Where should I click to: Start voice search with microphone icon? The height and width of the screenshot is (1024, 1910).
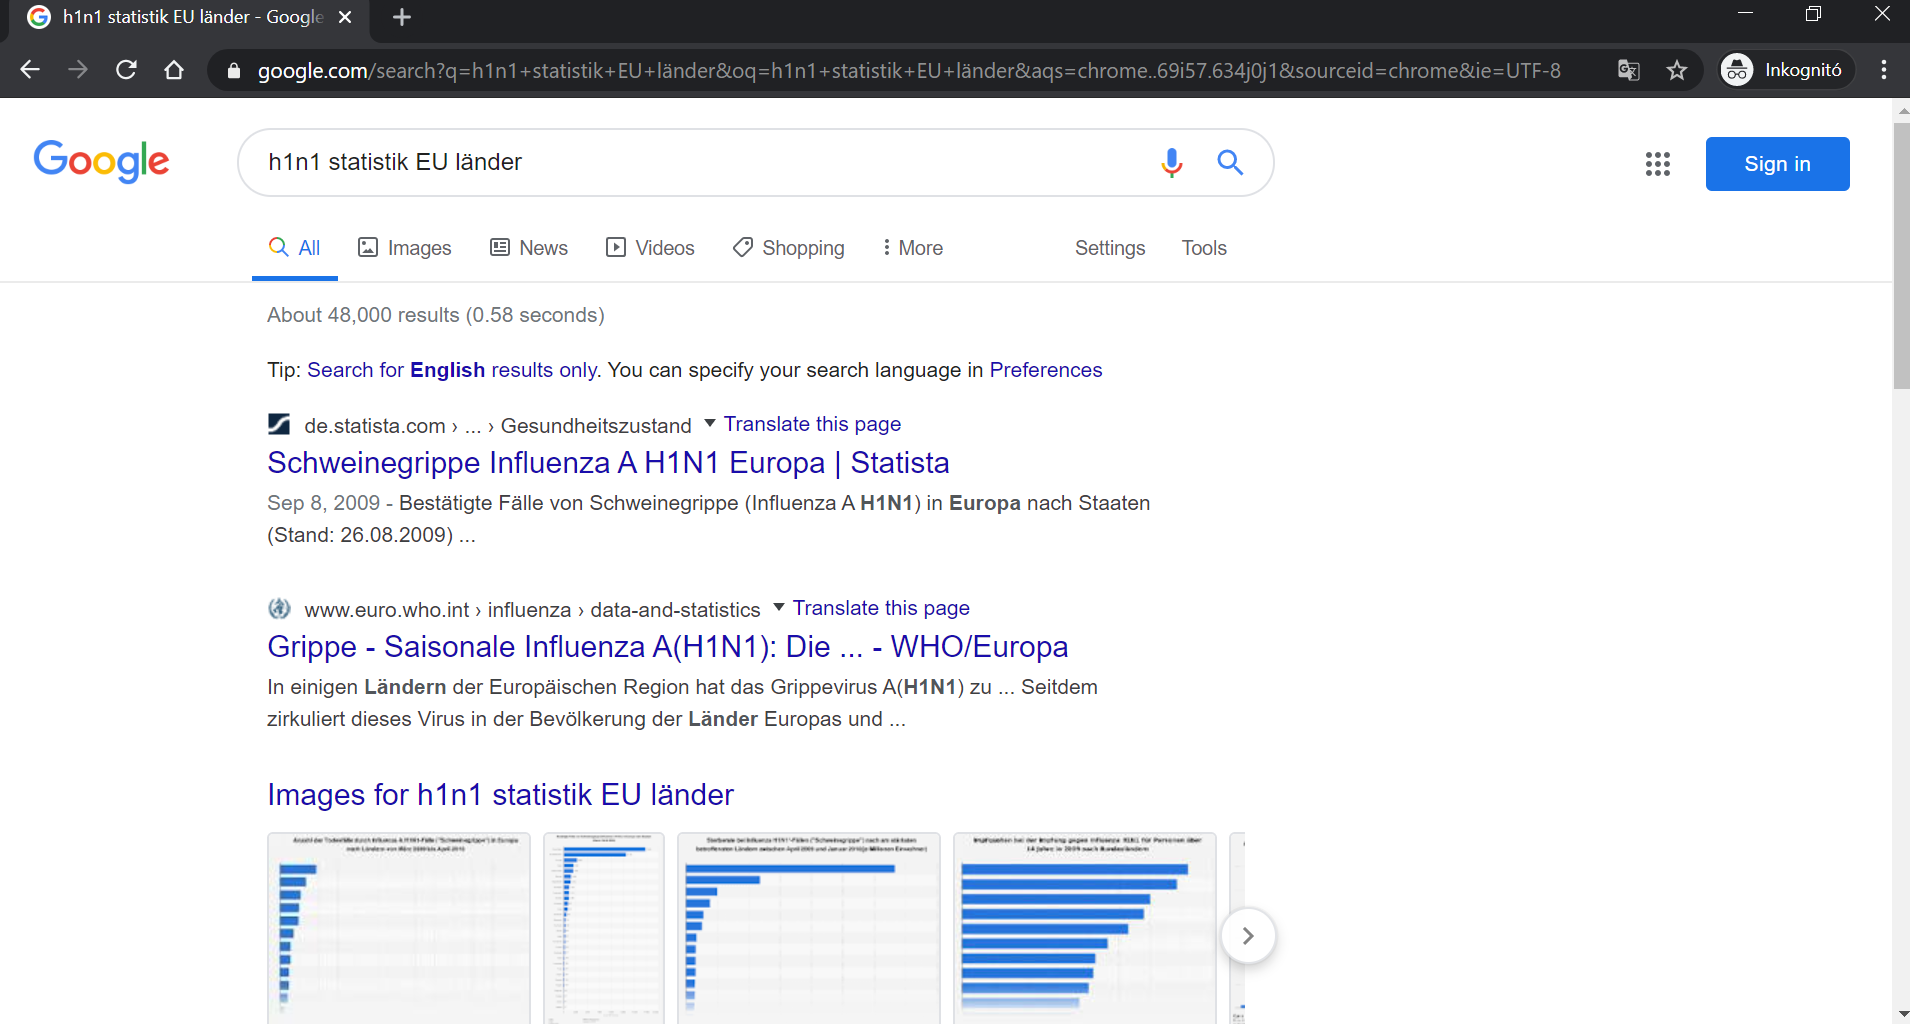coord(1172,162)
